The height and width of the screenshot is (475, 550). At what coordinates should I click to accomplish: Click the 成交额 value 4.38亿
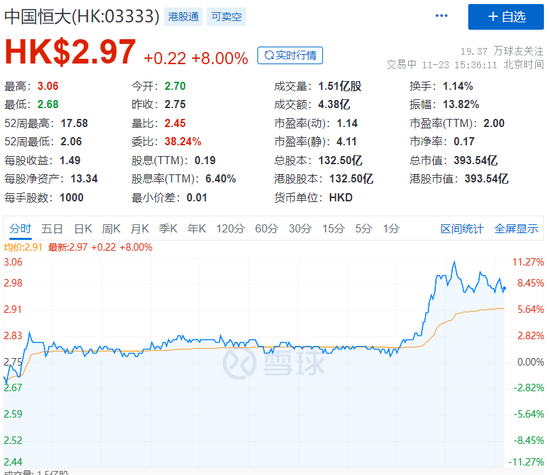(334, 104)
